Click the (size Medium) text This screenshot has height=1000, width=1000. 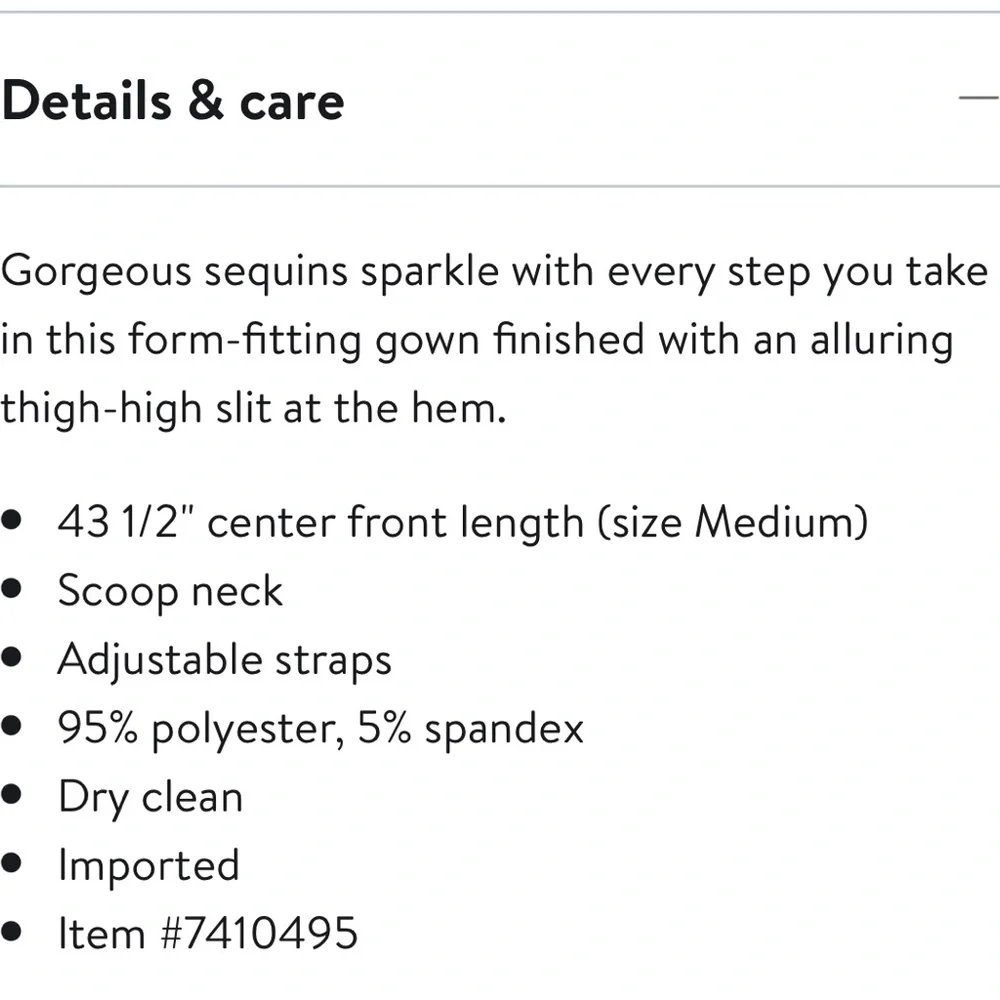[733, 522]
